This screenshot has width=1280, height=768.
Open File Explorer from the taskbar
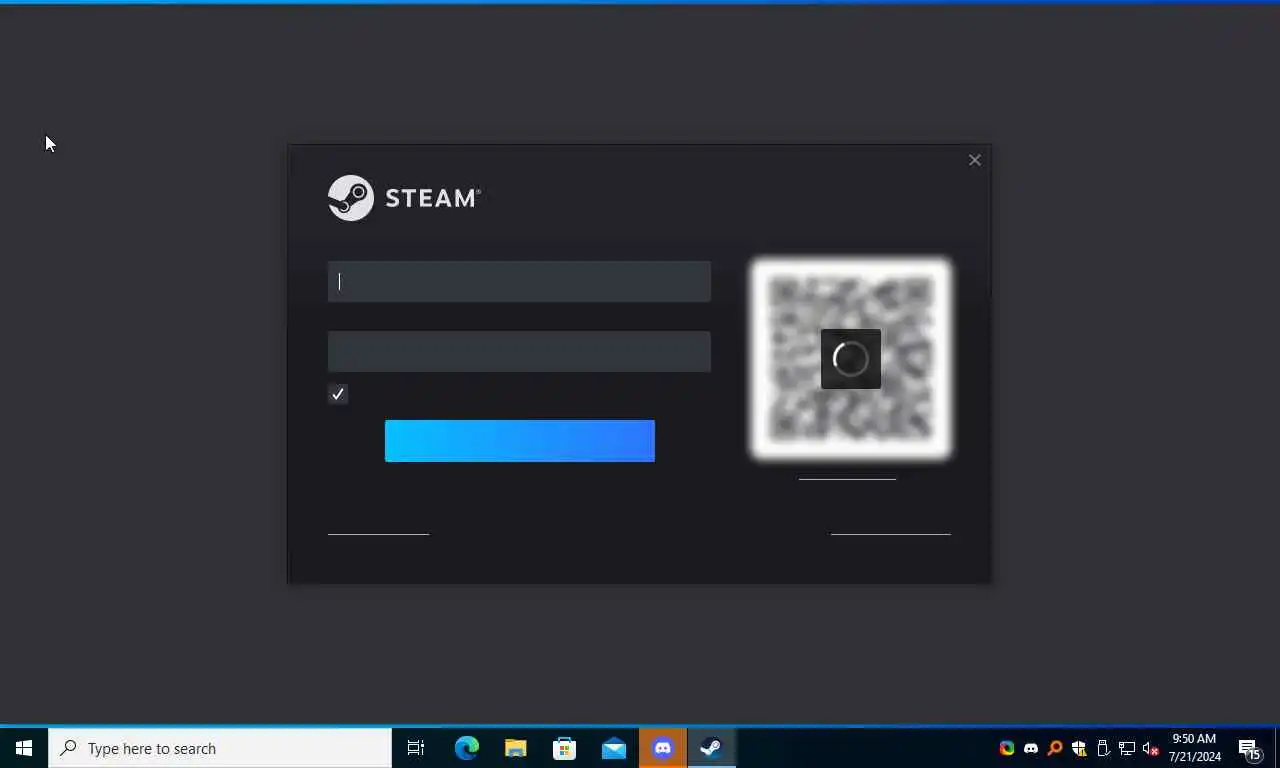coord(516,748)
